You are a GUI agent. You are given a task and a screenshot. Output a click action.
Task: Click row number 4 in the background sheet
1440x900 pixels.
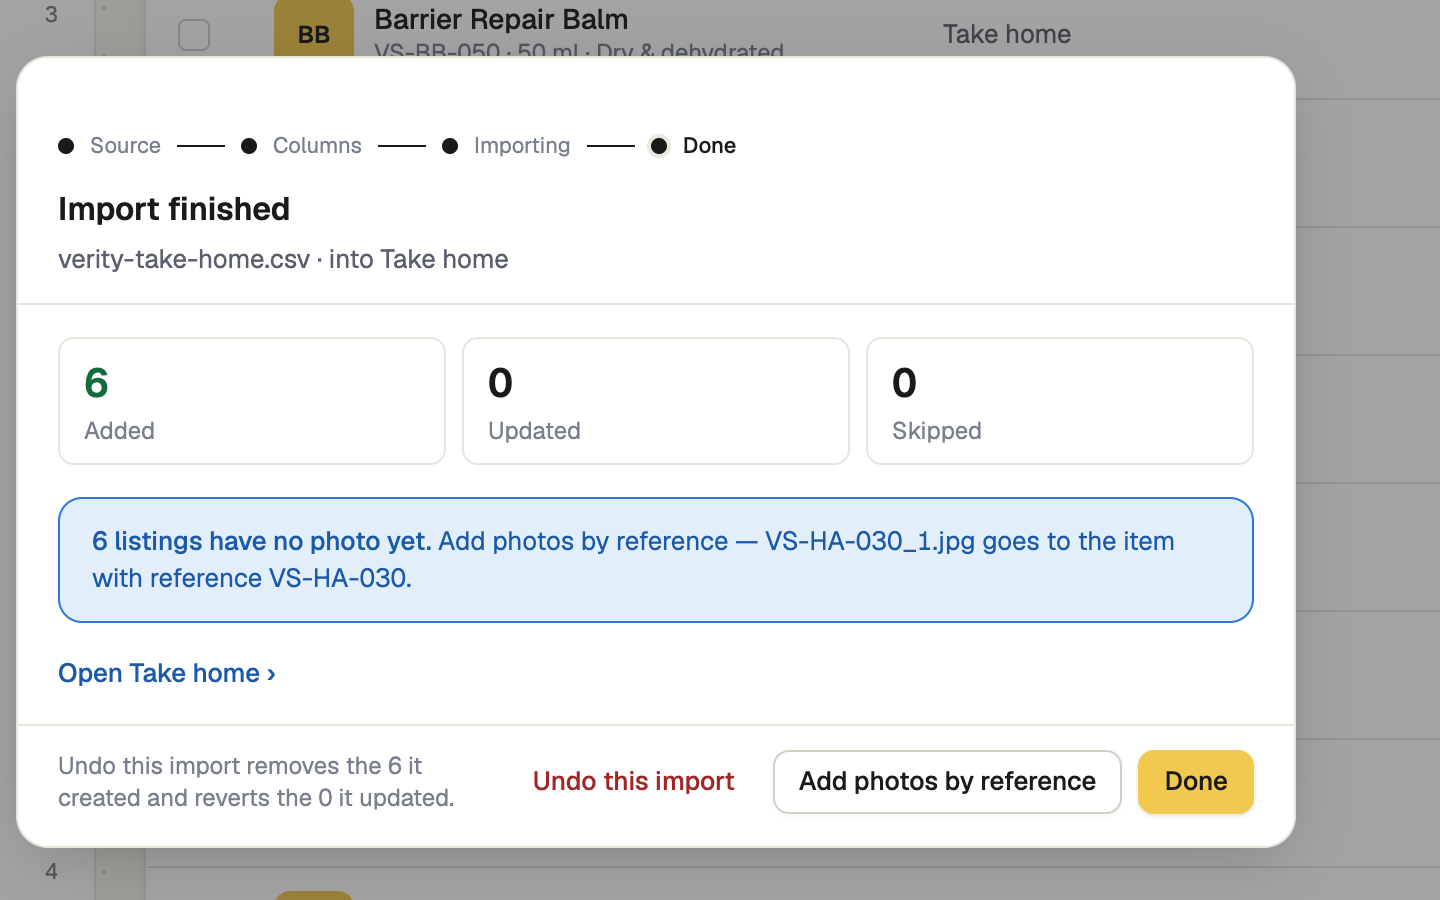pyautogui.click(x=51, y=871)
